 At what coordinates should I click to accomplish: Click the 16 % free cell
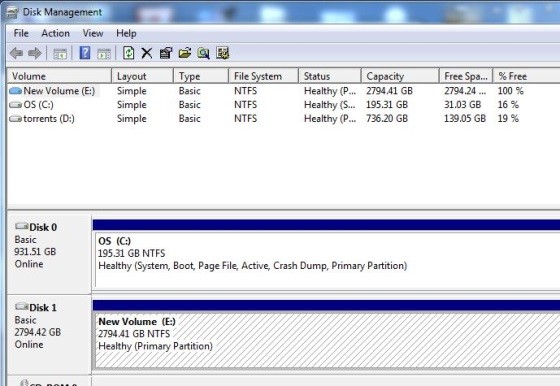(508, 105)
